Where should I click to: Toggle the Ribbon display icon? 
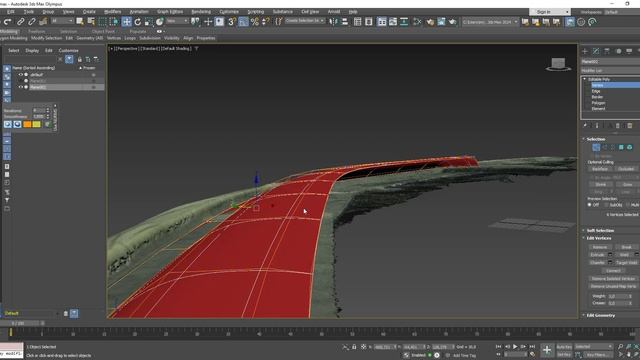click(382, 22)
